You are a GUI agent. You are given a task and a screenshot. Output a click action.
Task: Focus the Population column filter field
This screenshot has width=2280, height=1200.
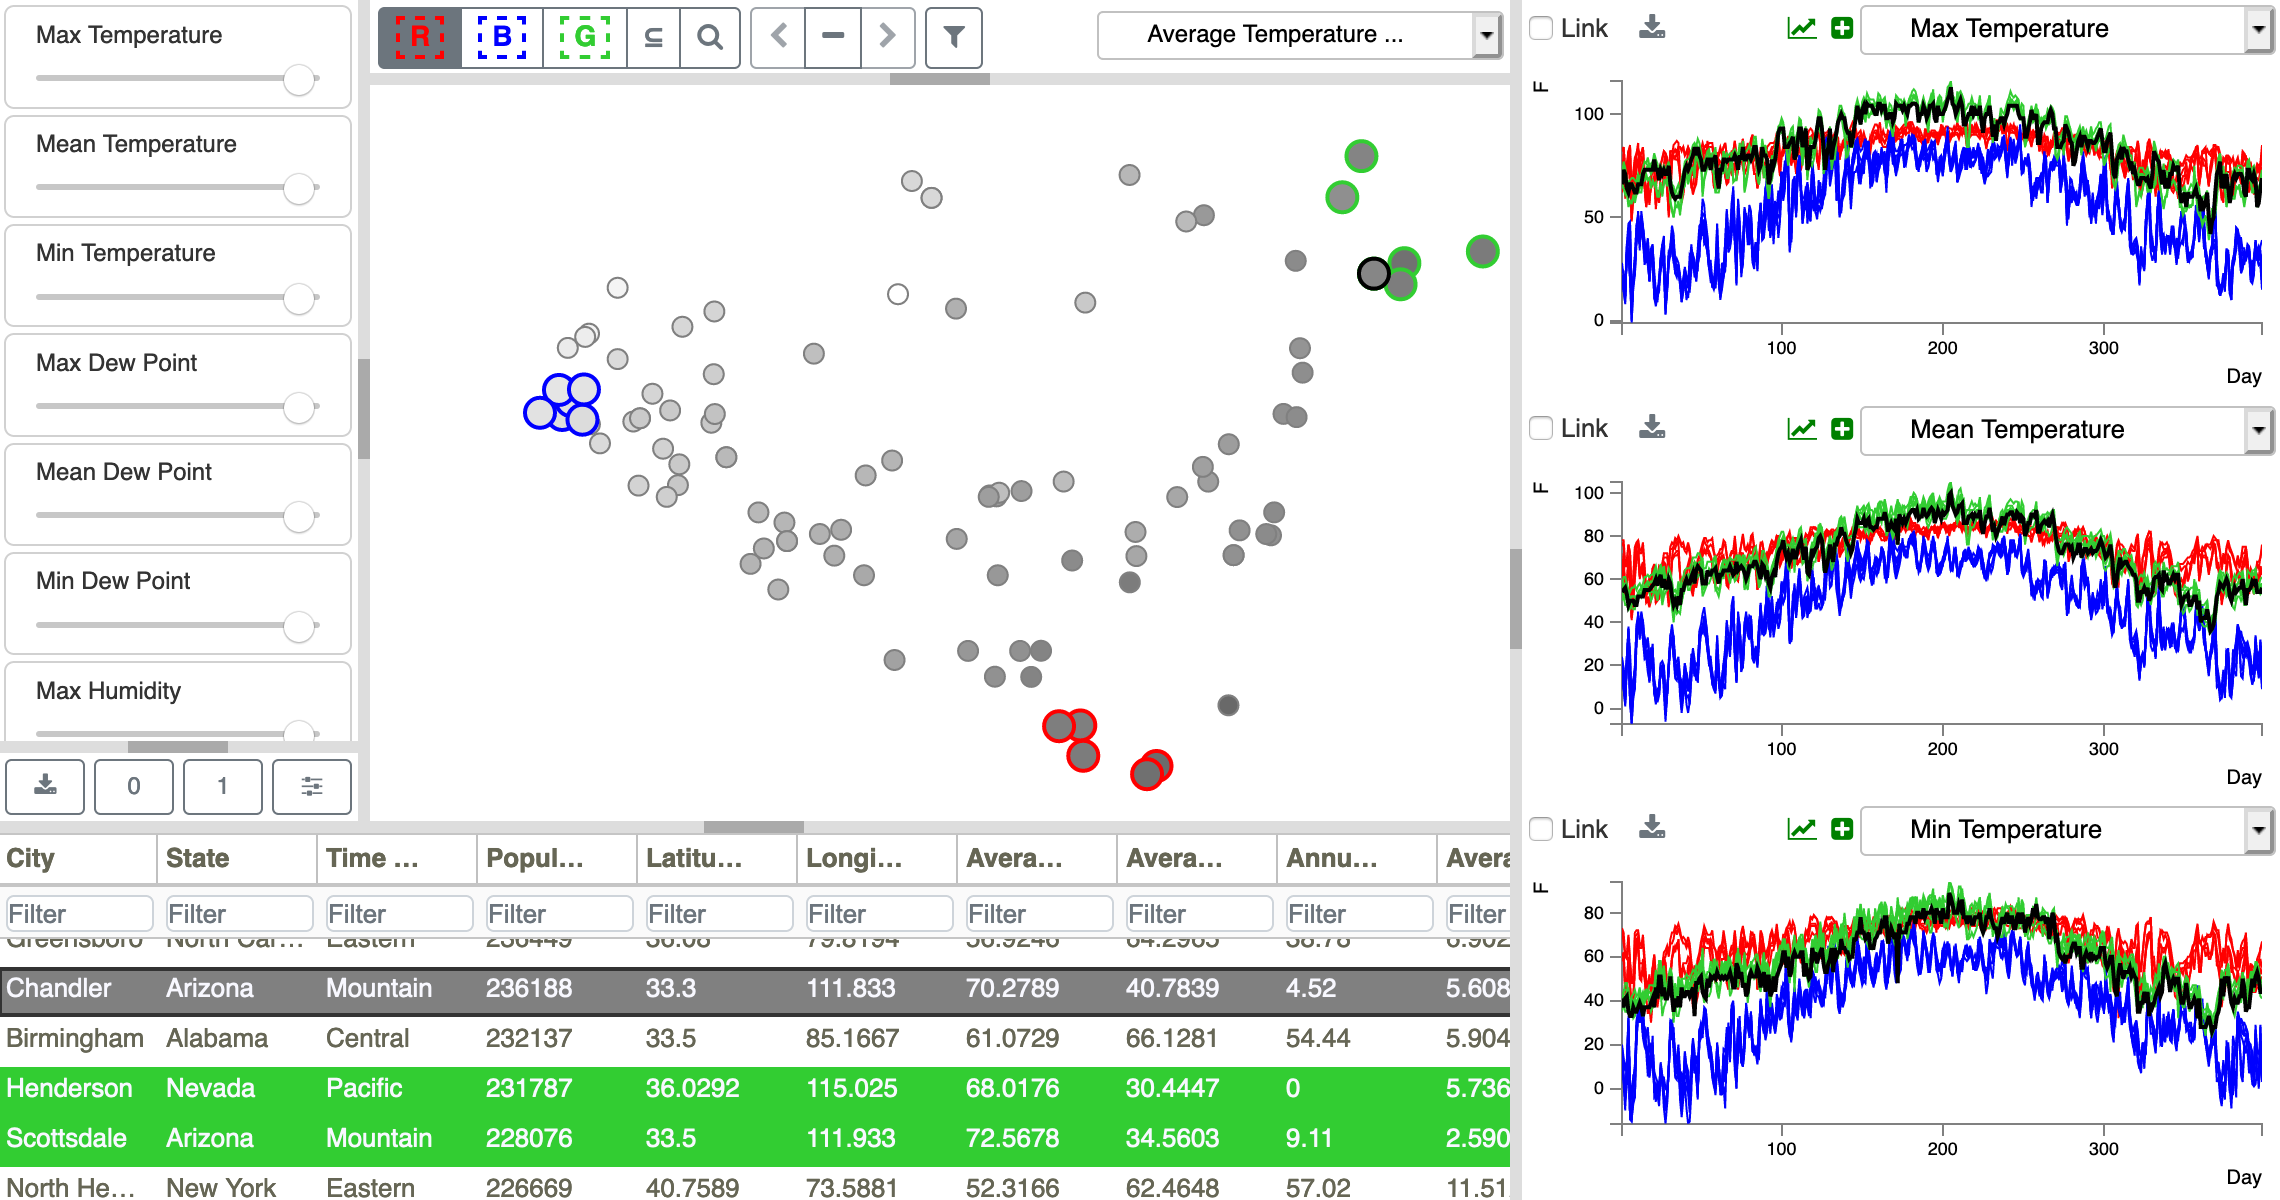click(x=559, y=914)
